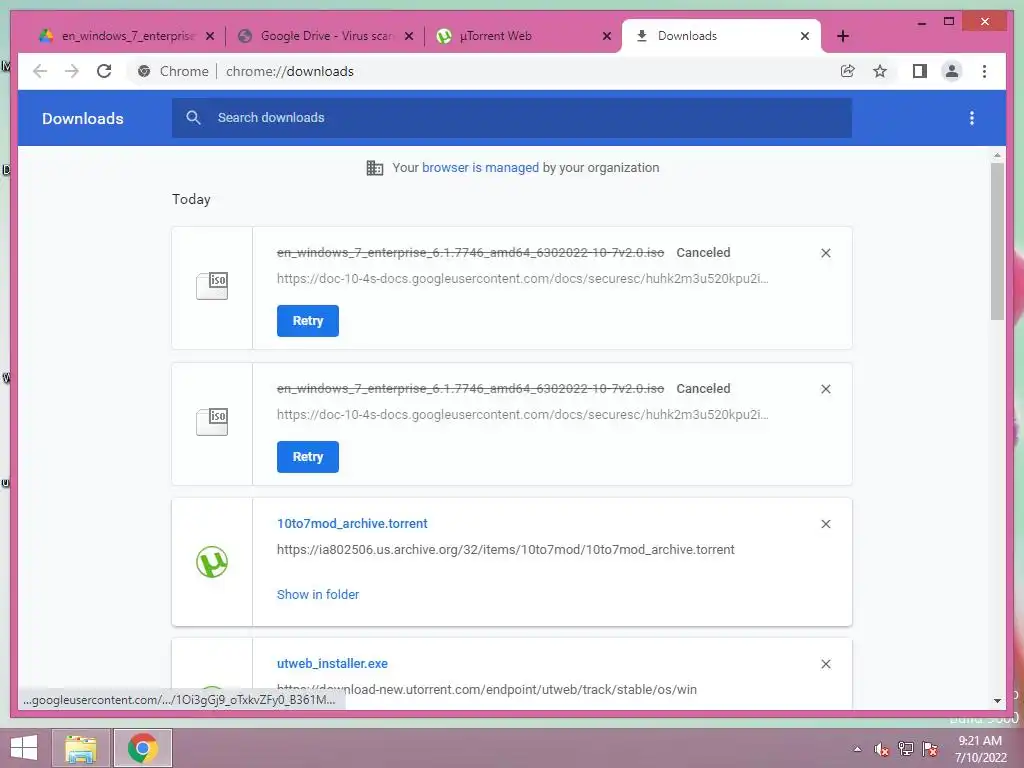Click the second ISO file icon
Screen dimensions: 1024x768
(212, 422)
